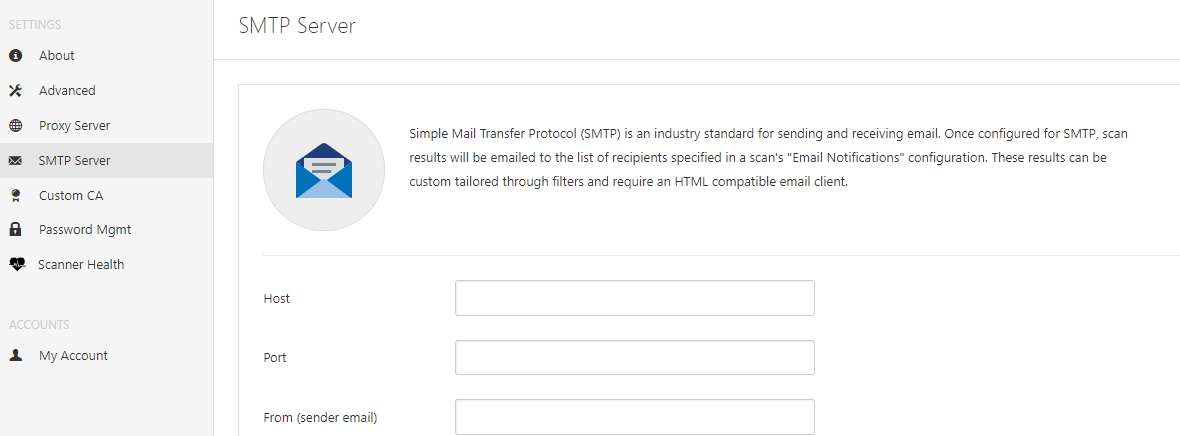Navigate to Custom CA settings
Image resolution: width=1180 pixels, height=436 pixels.
pos(71,196)
